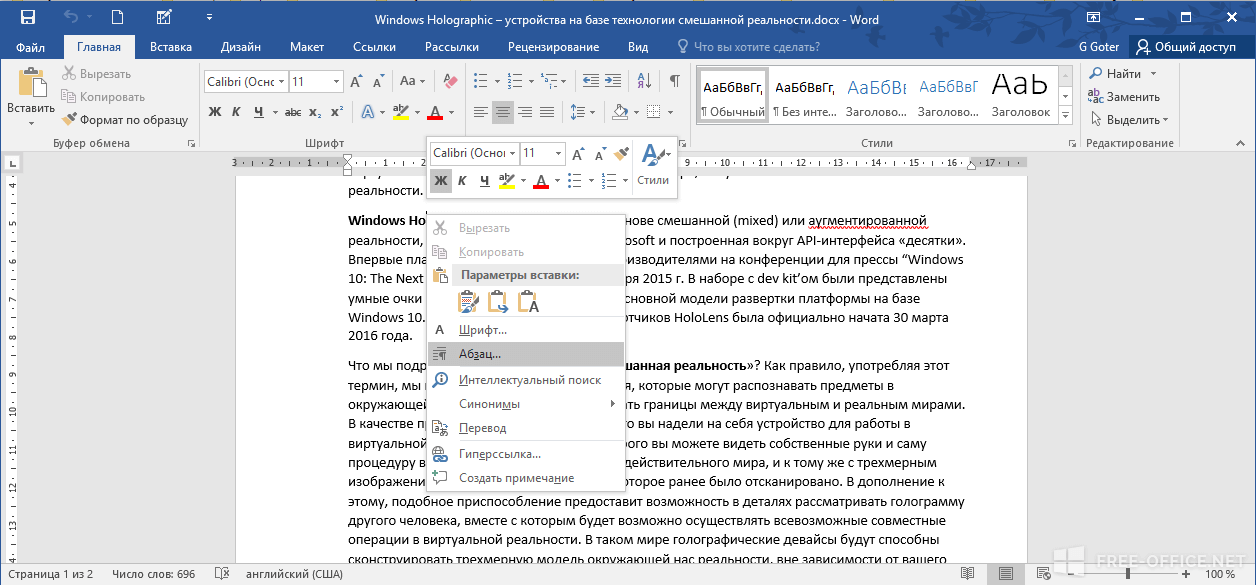Click Replace (Заменить) in Editing group
This screenshot has width=1256, height=585.
(1125, 97)
